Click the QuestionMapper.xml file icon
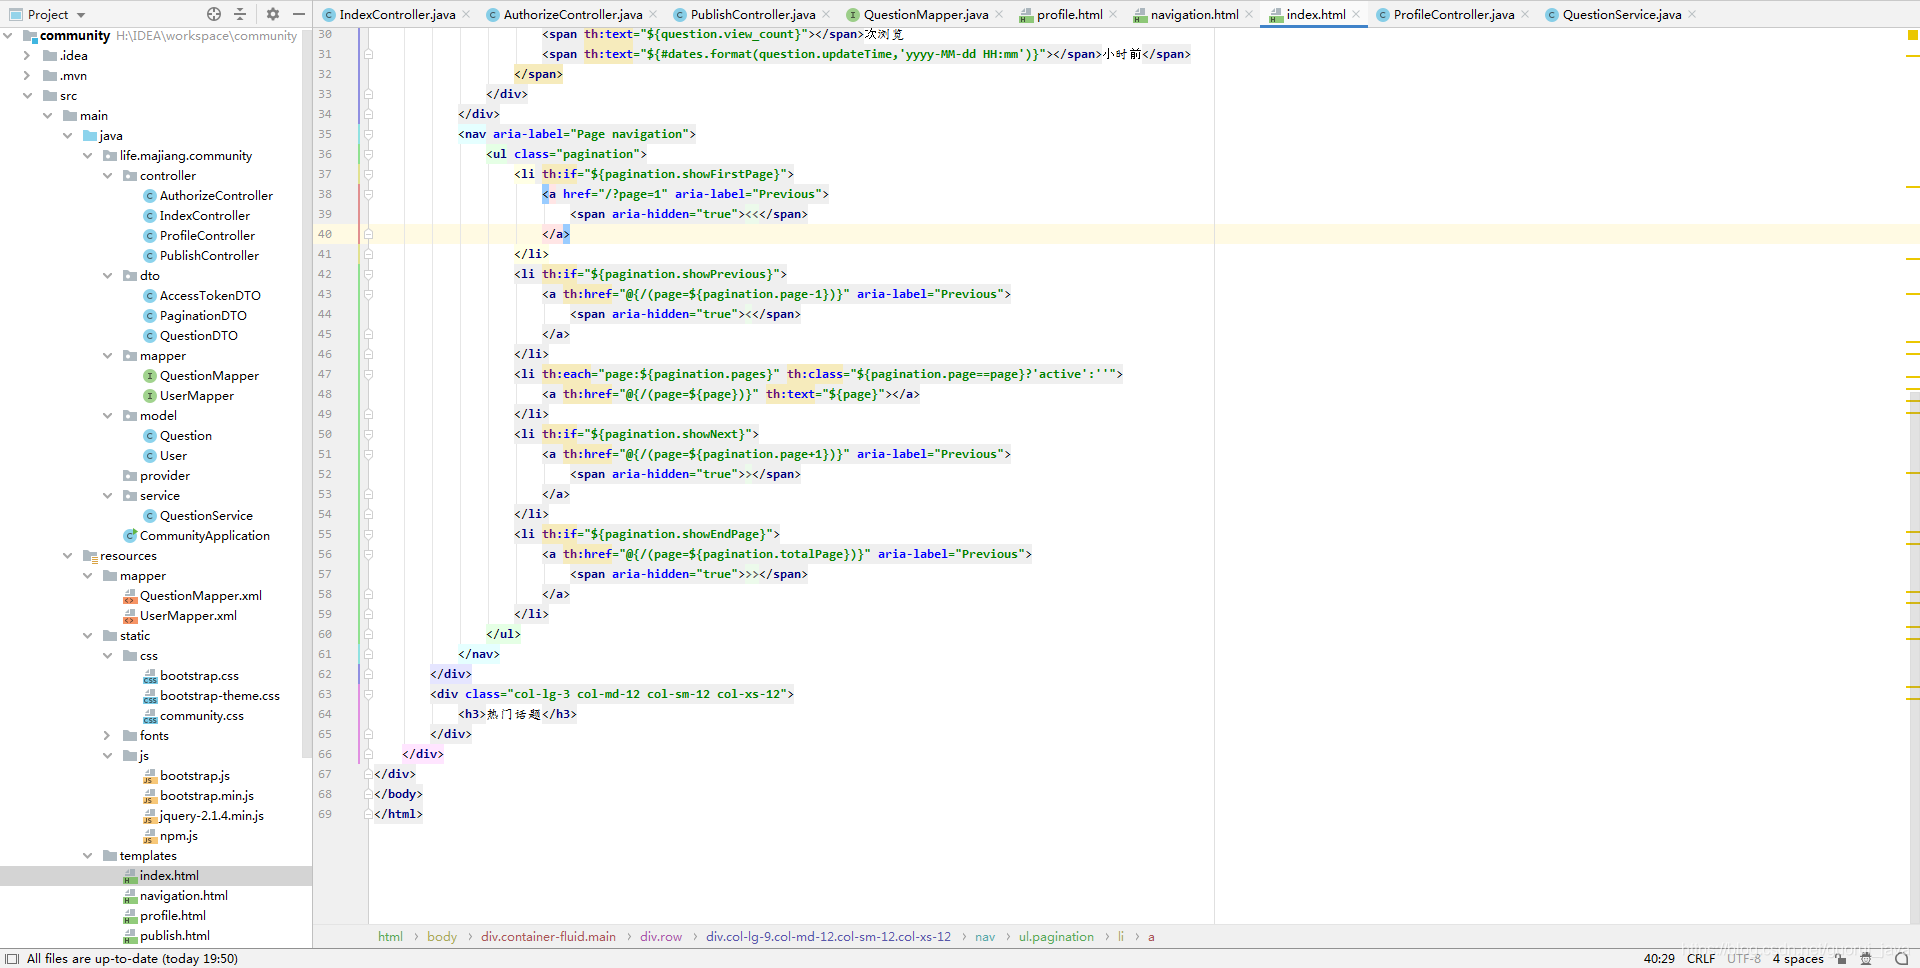 (130, 596)
